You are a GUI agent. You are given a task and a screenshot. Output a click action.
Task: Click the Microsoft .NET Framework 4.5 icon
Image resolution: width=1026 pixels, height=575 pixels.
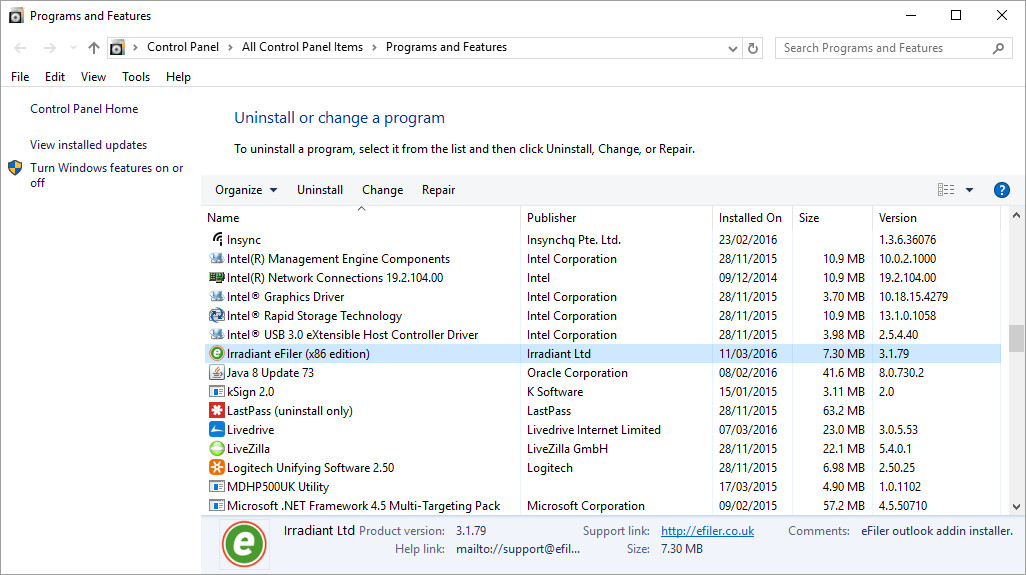217,505
